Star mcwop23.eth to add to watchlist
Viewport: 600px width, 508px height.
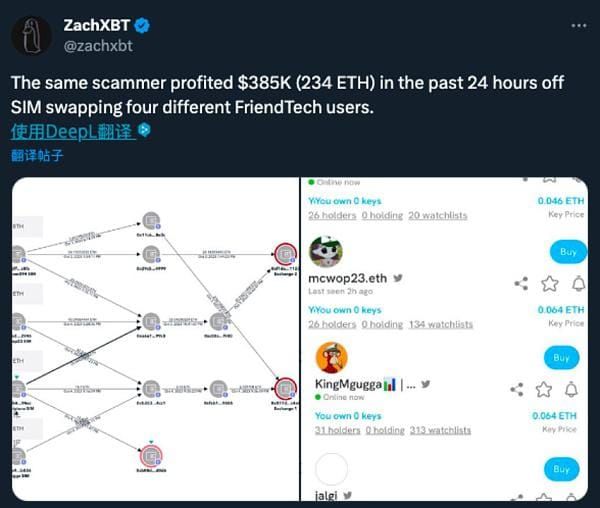pos(549,283)
